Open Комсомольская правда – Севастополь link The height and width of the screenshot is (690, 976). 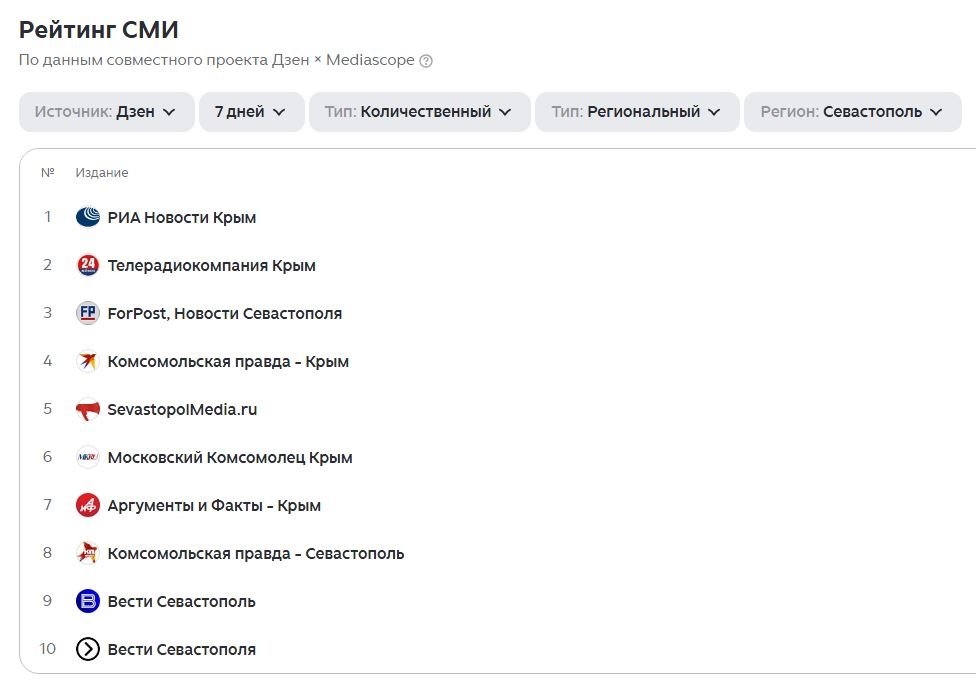(256, 553)
